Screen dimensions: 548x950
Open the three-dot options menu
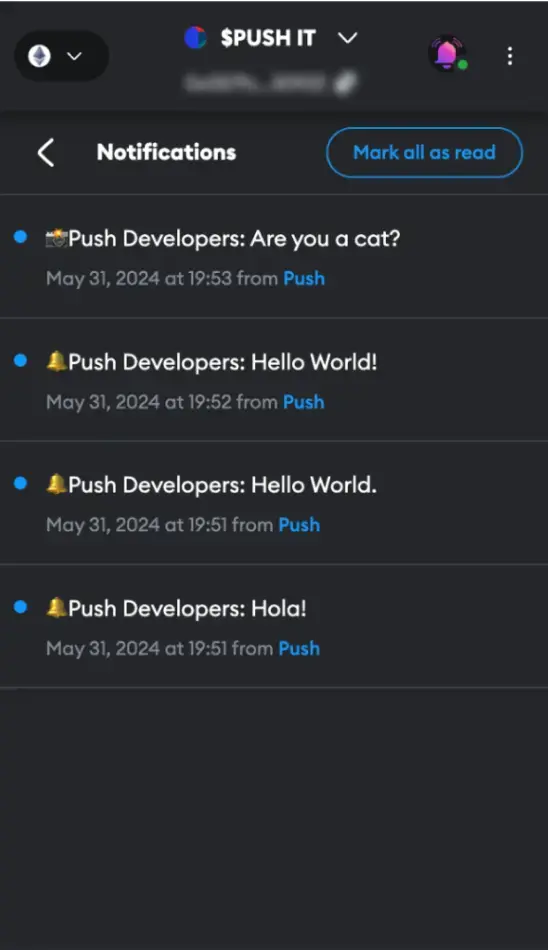pos(510,56)
